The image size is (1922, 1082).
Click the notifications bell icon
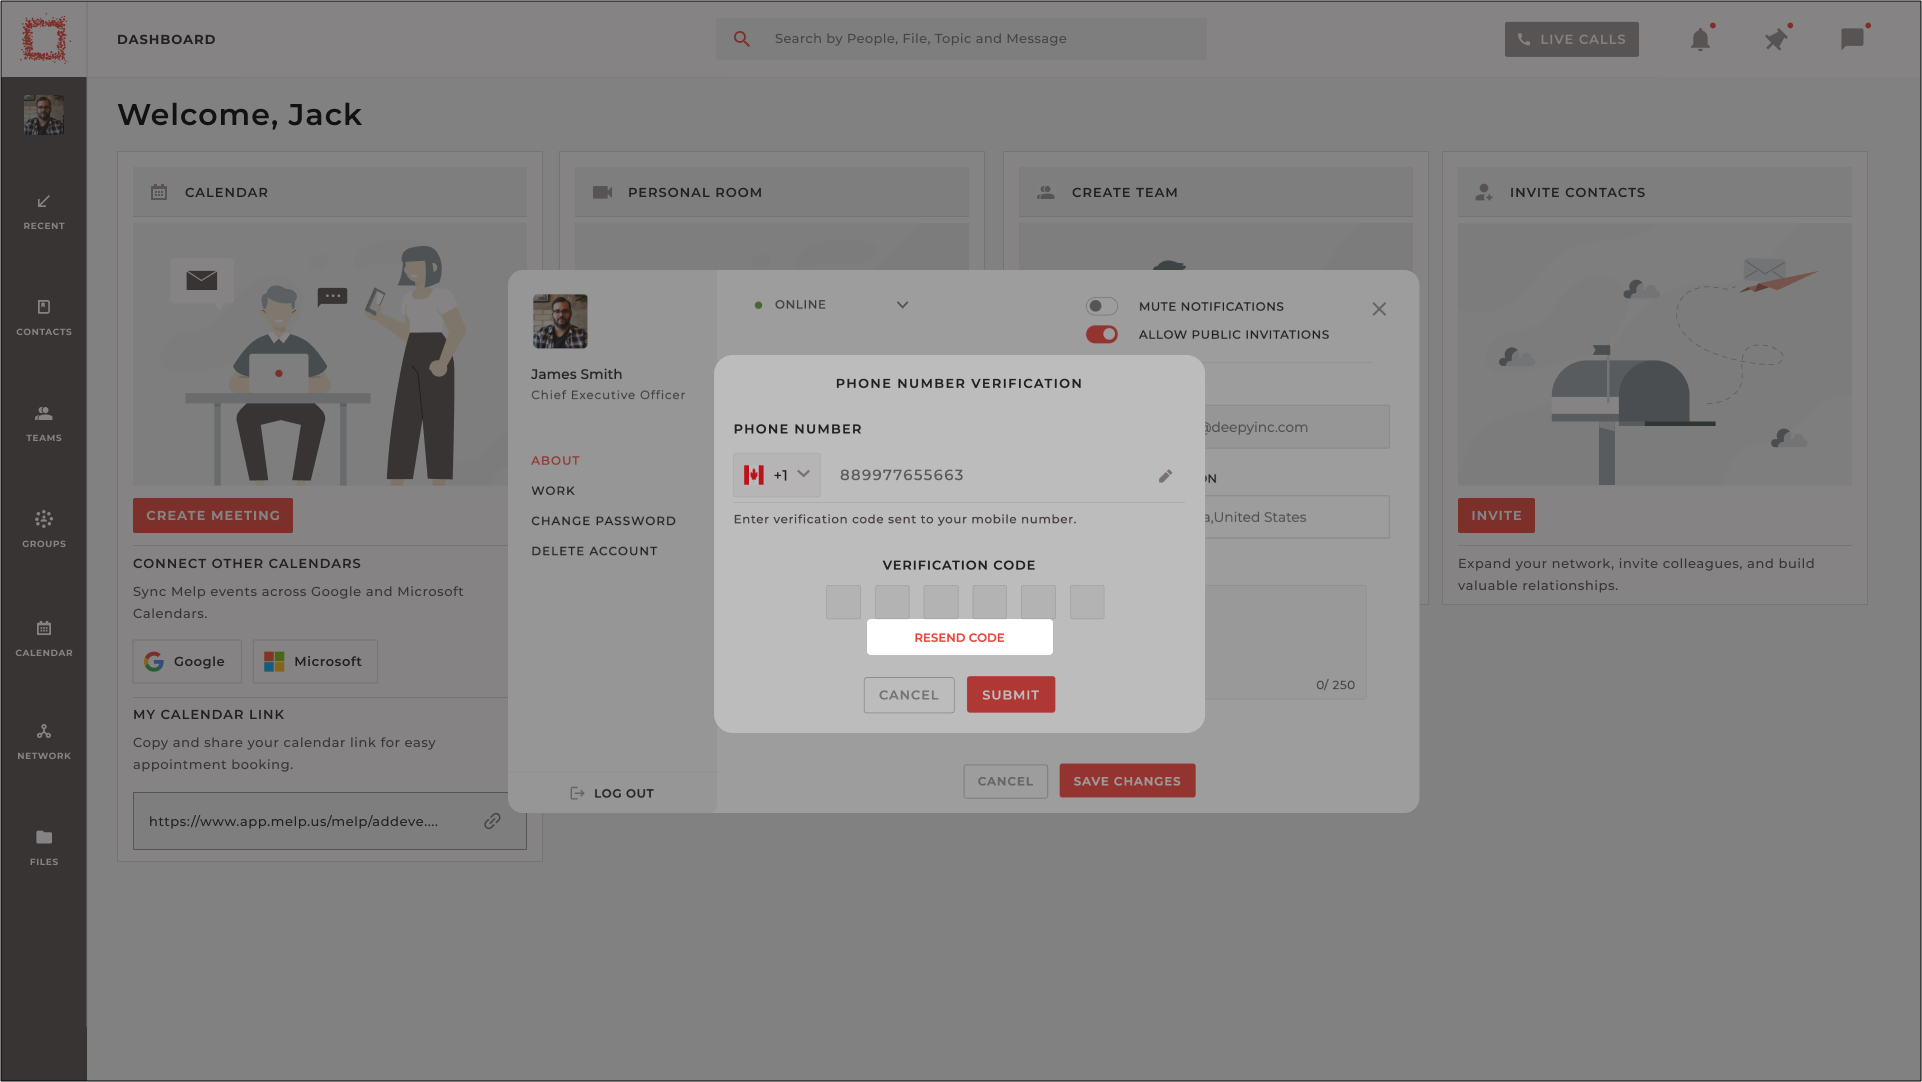pos(1702,38)
